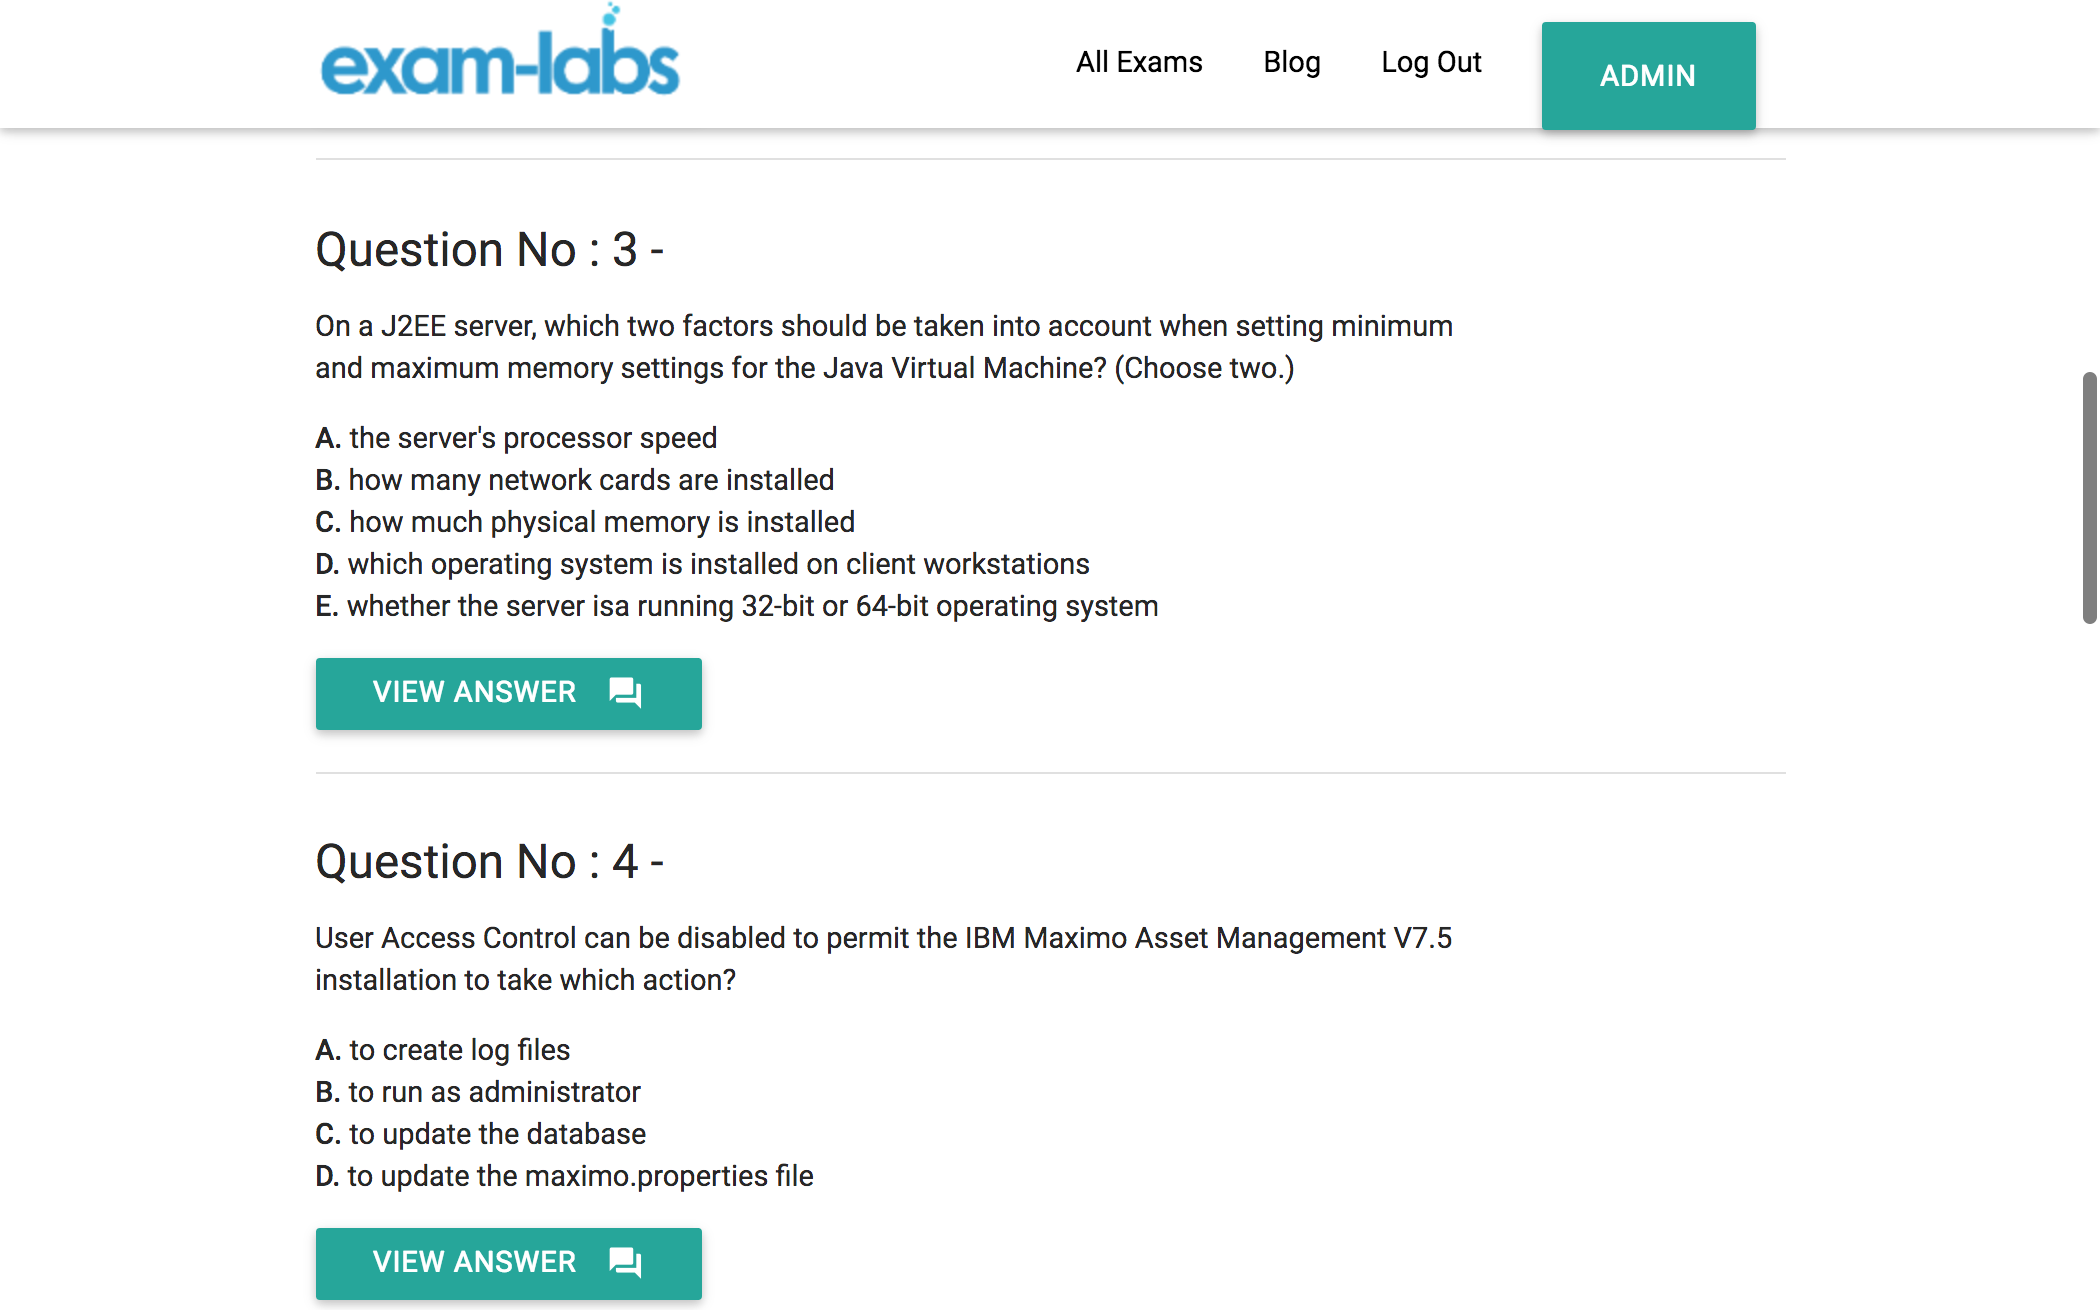2100x1310 pixels.
Task: Click option A to create log files
Action: coord(443,1050)
